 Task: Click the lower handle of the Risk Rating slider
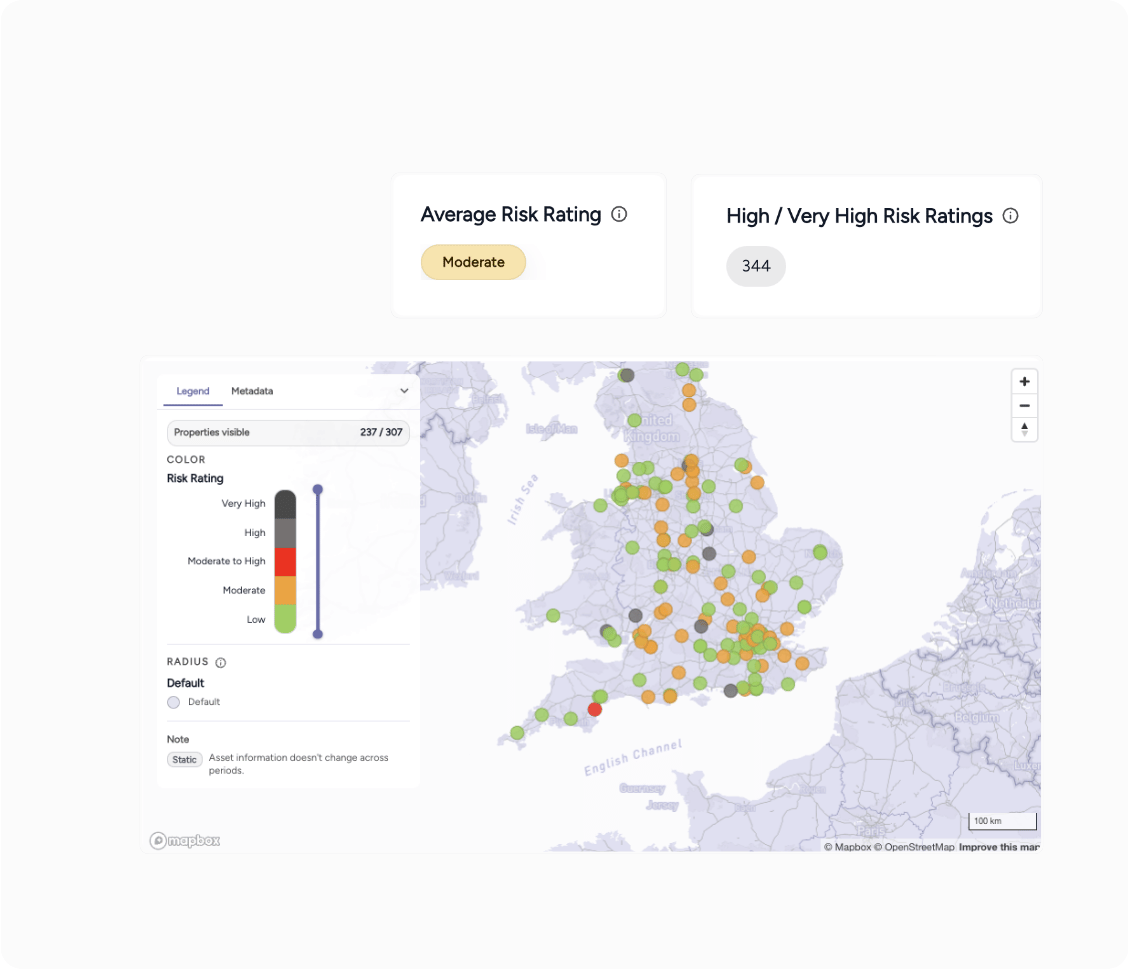pos(318,634)
